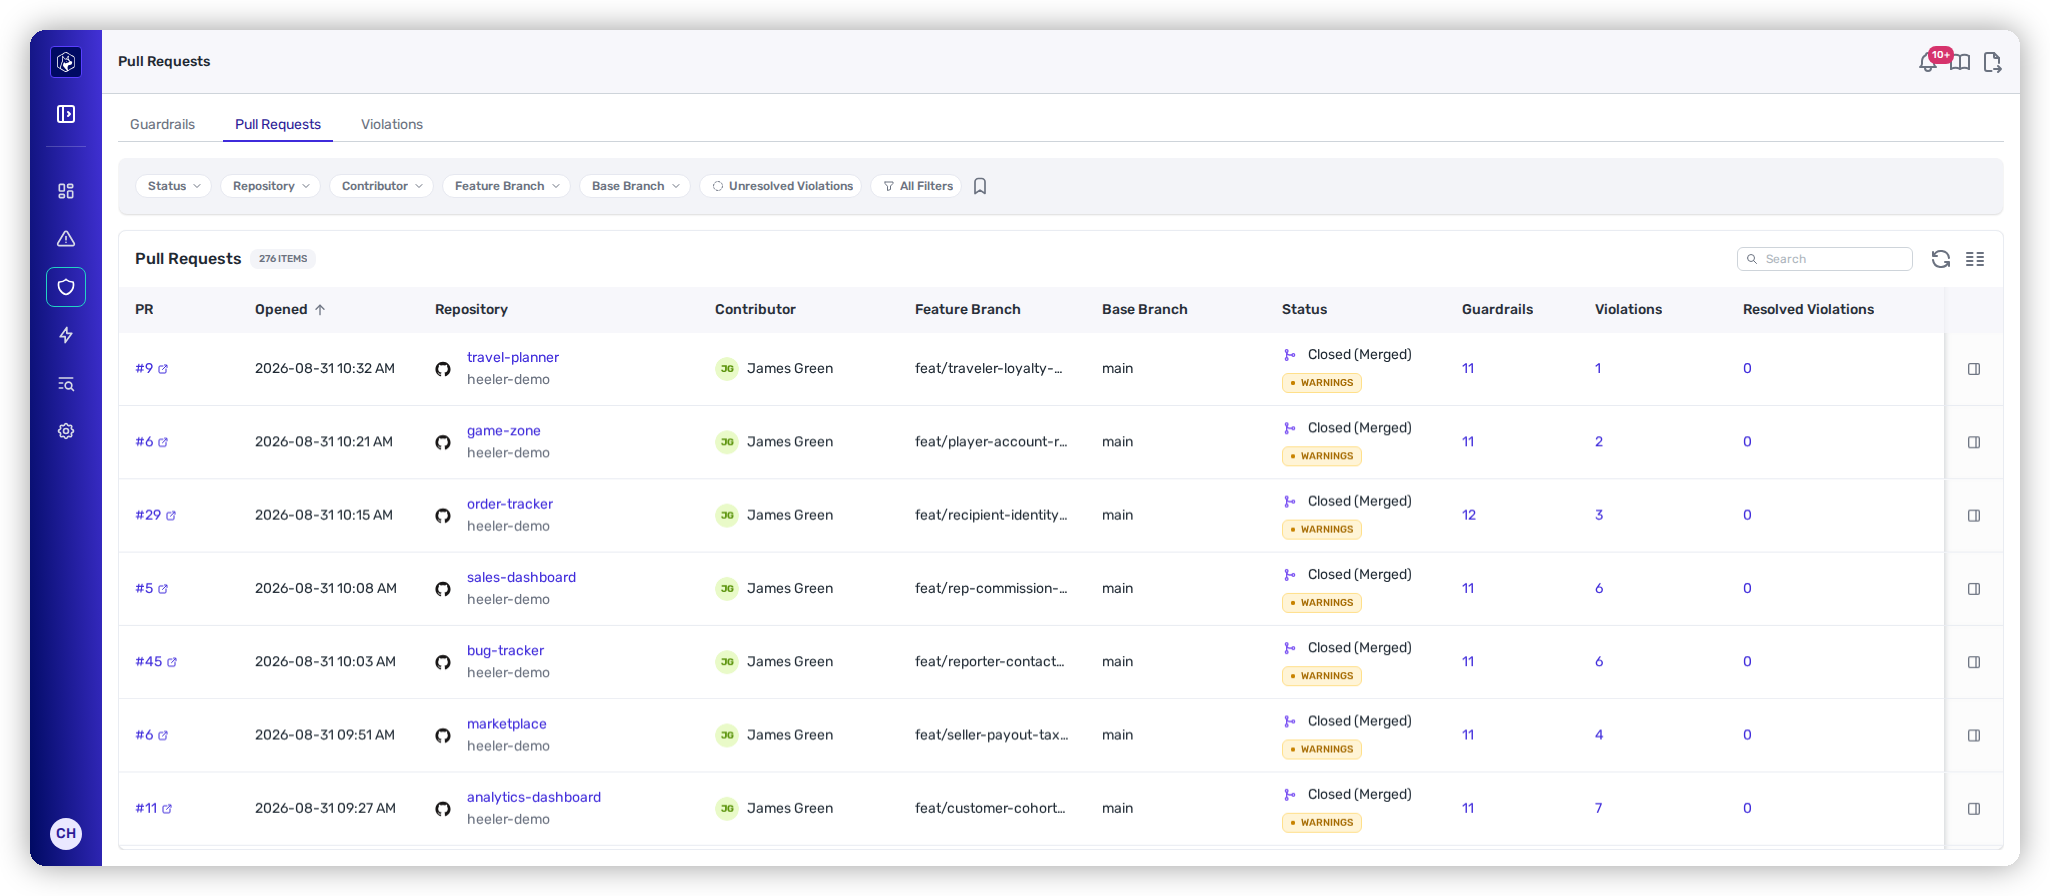
Task: Switch to the Violations tab
Action: click(x=392, y=124)
